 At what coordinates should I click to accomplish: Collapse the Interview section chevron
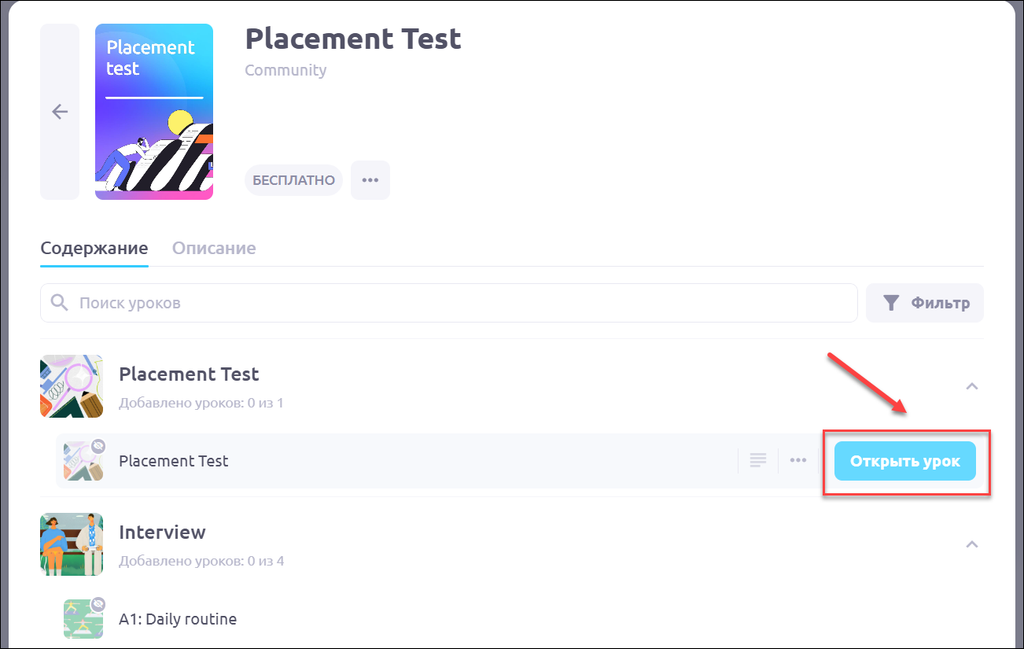pos(972,544)
